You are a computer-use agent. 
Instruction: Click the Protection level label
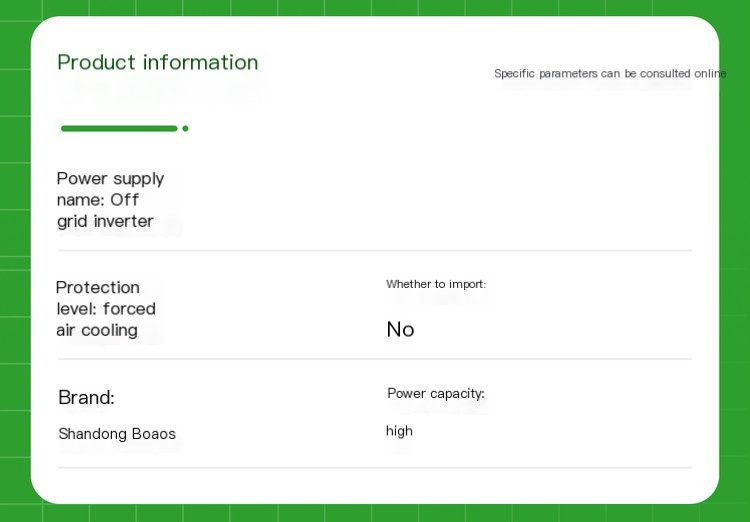pyautogui.click(x=98, y=298)
